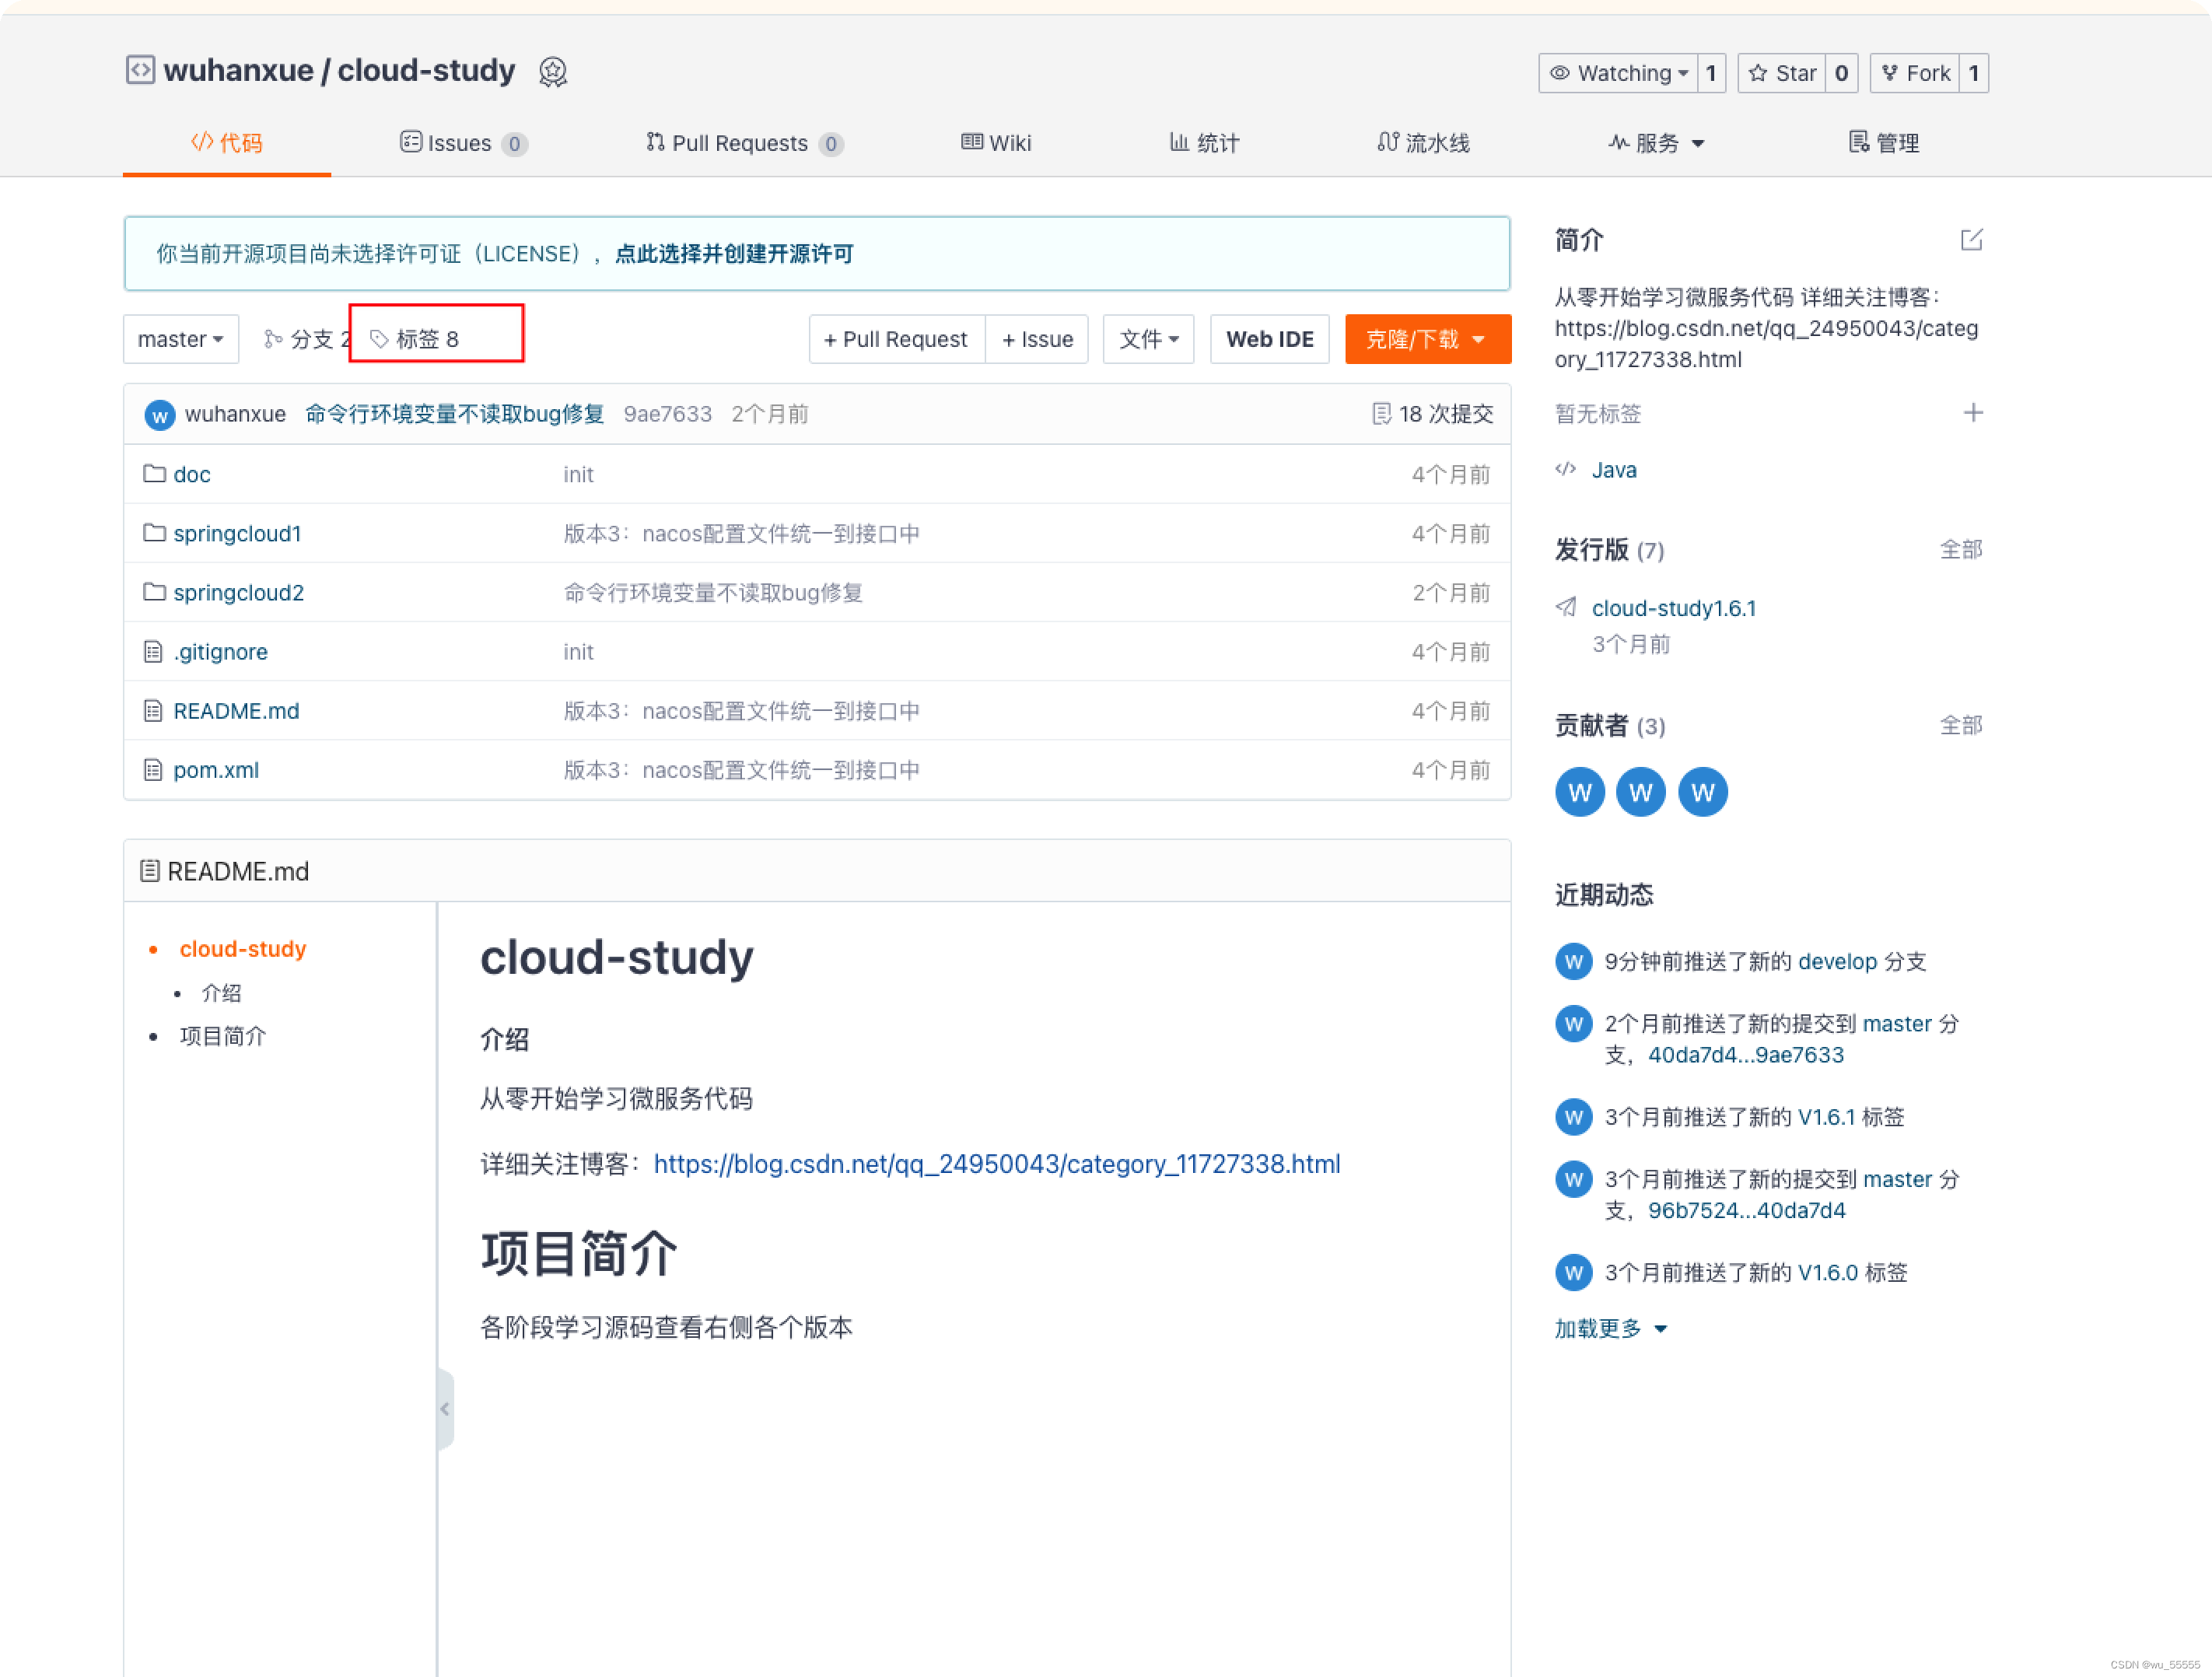Click the Web IDE button
The width and height of the screenshot is (2212, 1677).
click(1269, 339)
